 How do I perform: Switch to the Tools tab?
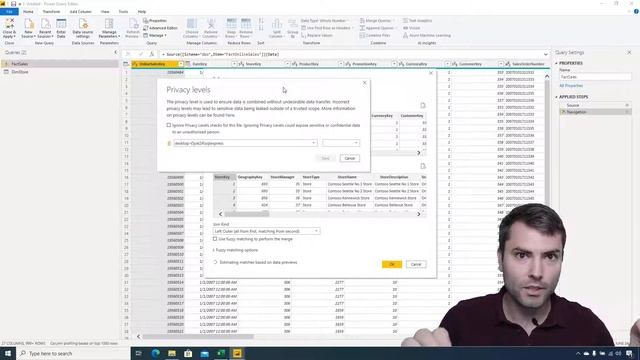click(x=123, y=11)
